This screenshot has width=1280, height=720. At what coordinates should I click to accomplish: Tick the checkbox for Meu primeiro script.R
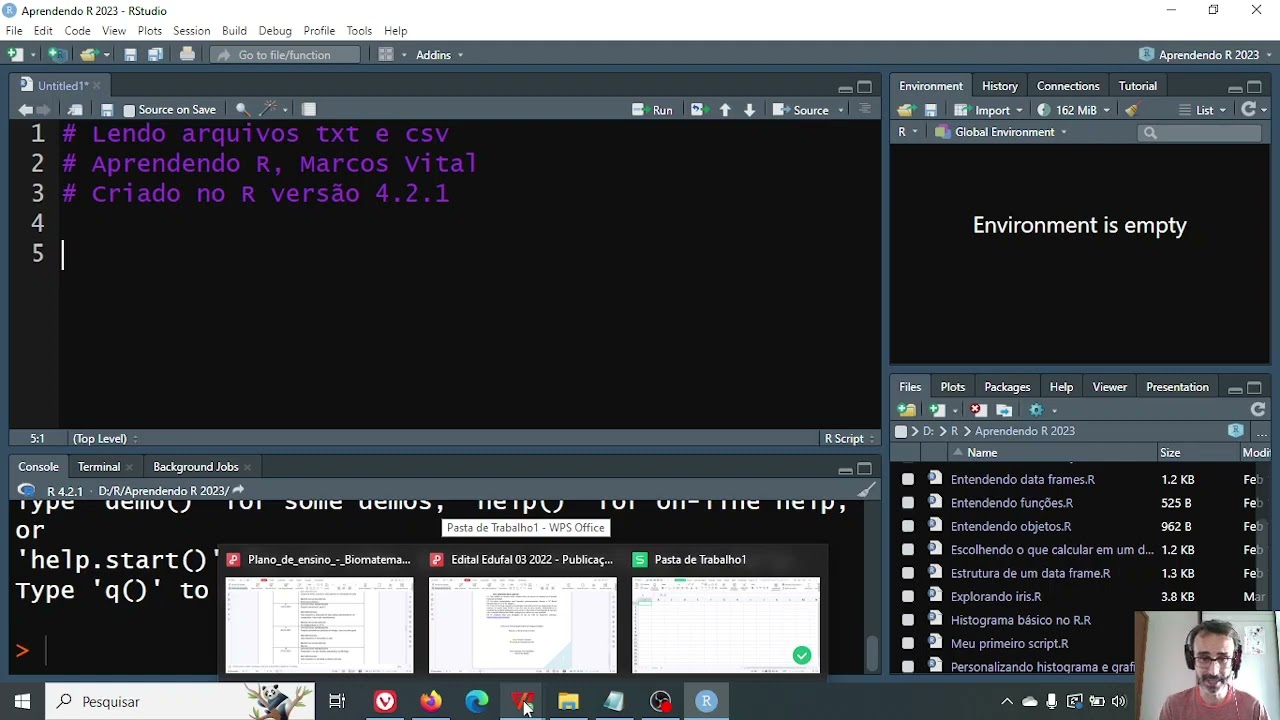(x=908, y=643)
